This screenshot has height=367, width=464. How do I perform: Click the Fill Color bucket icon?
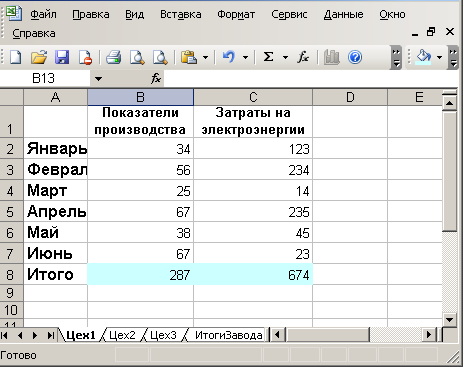[x=423, y=57]
